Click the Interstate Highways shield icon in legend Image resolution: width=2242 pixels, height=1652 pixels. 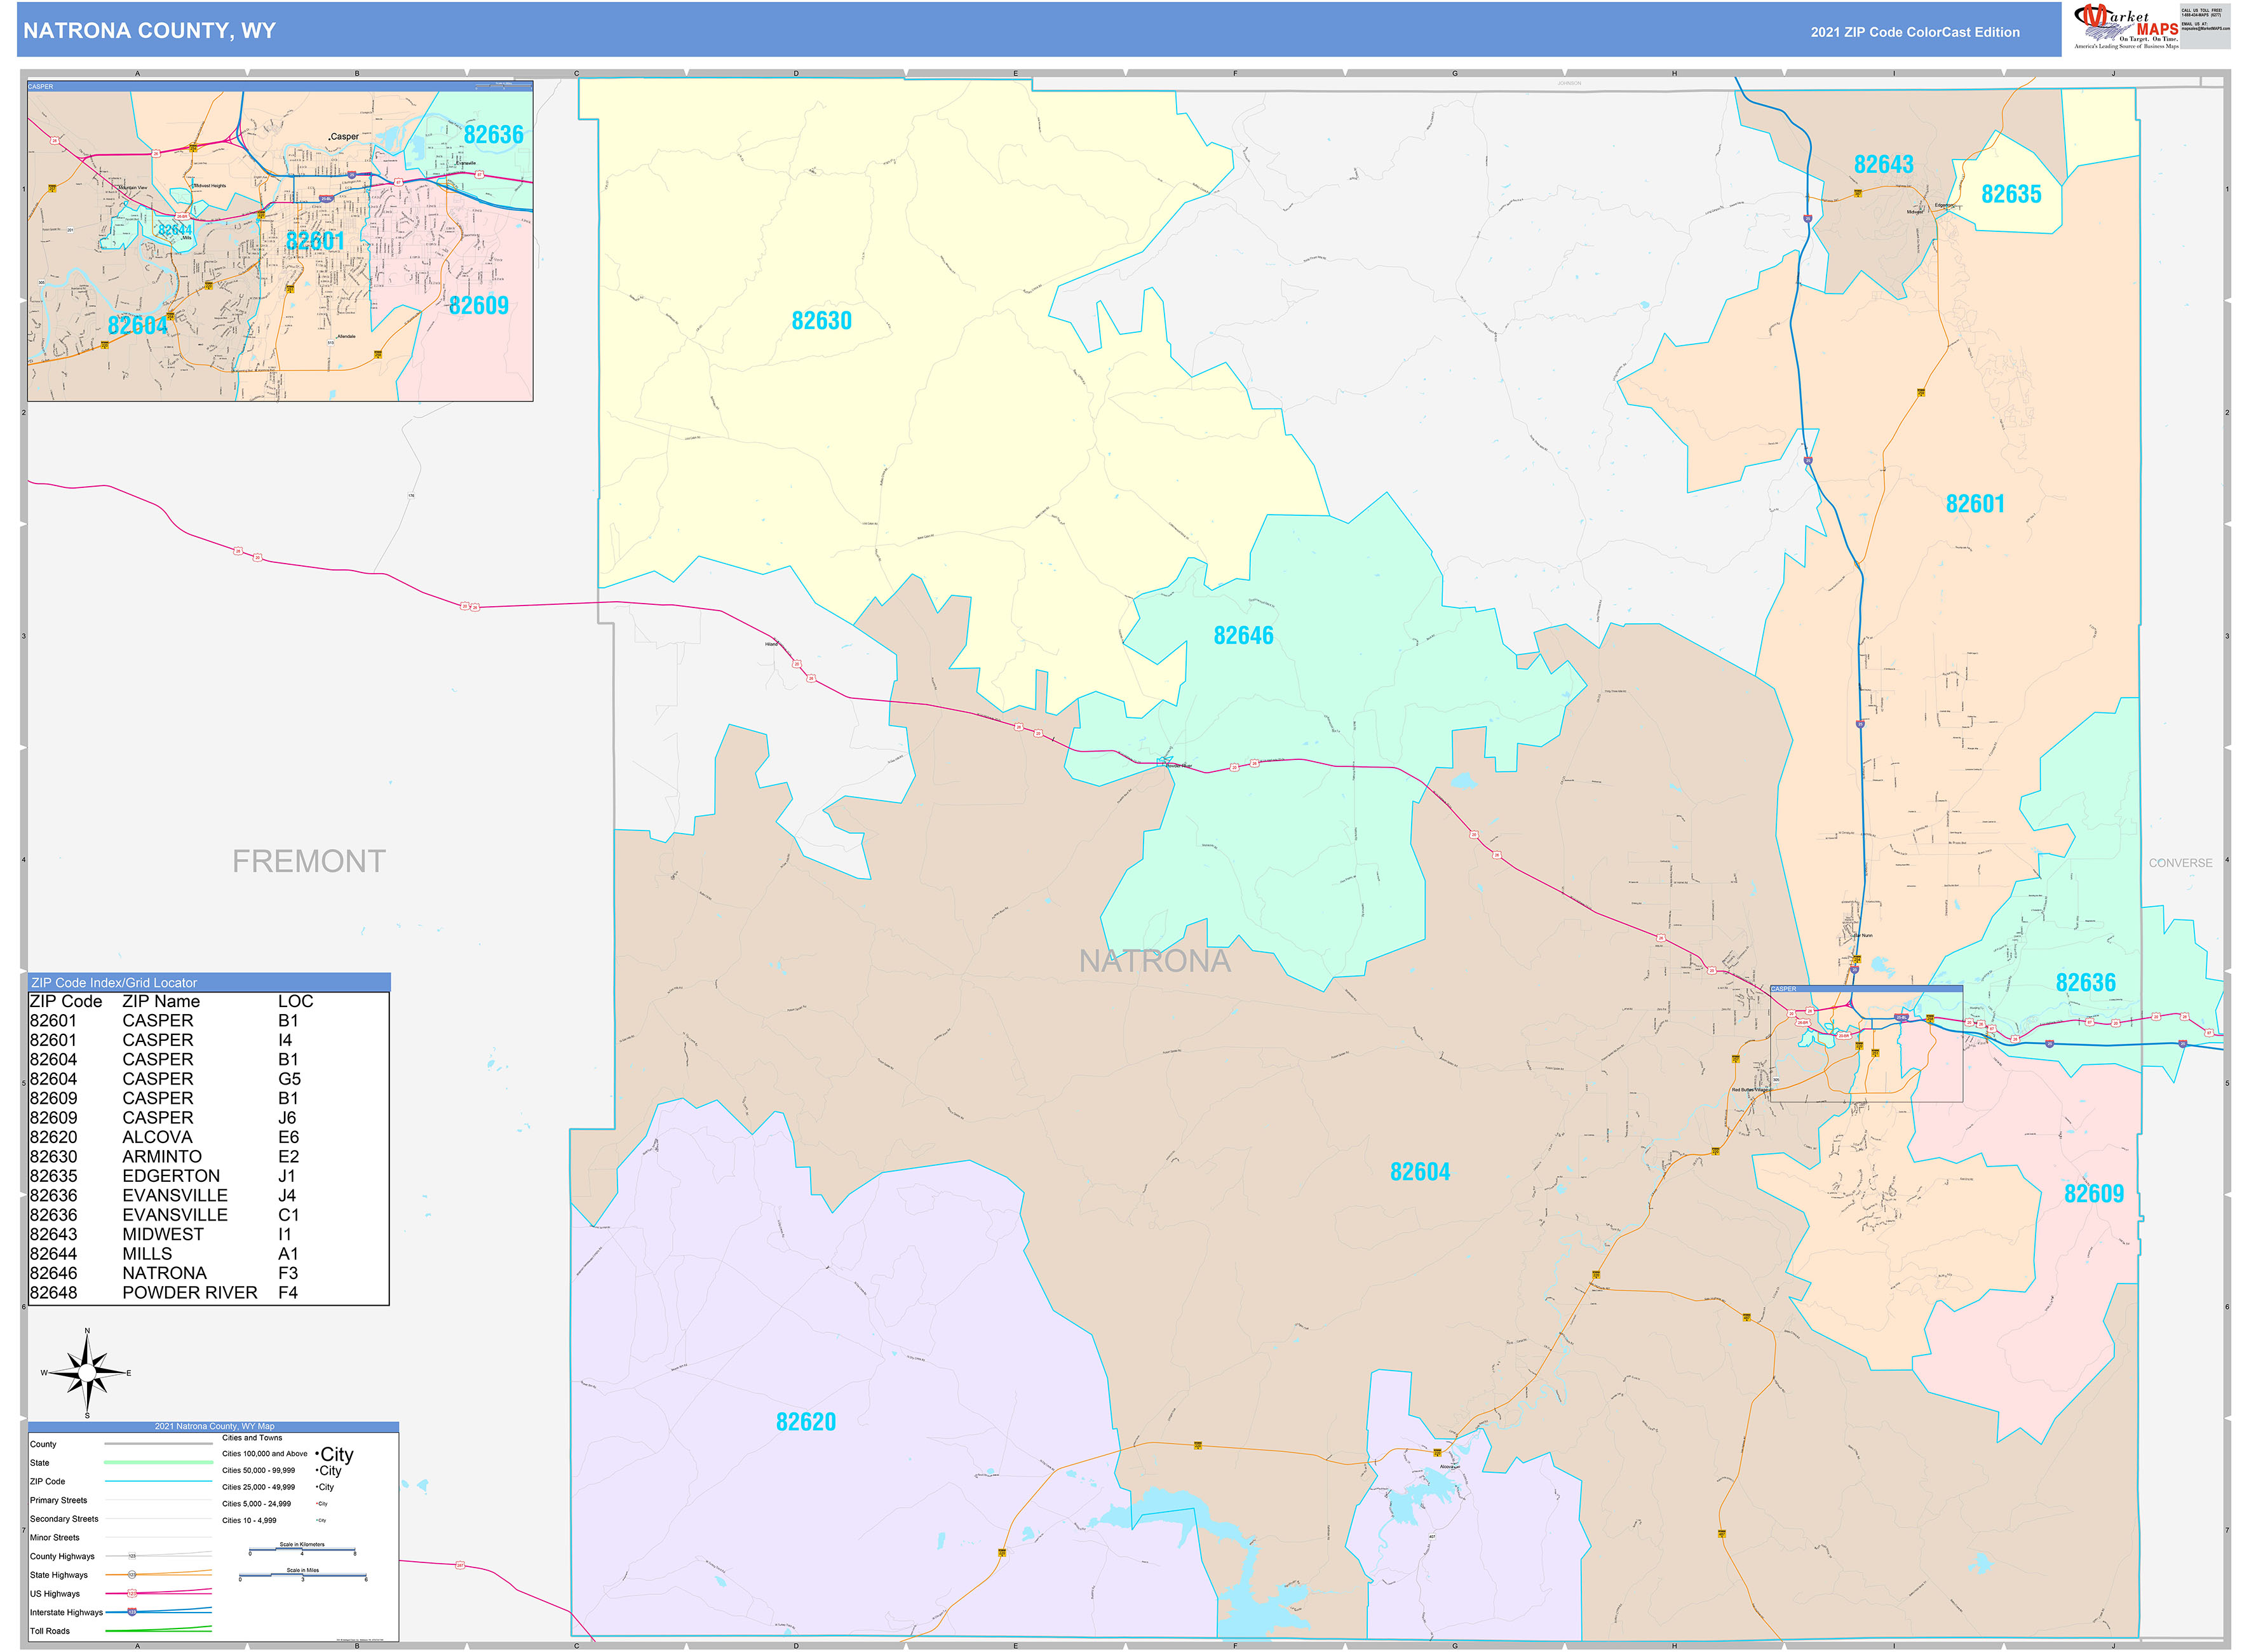click(x=132, y=1612)
